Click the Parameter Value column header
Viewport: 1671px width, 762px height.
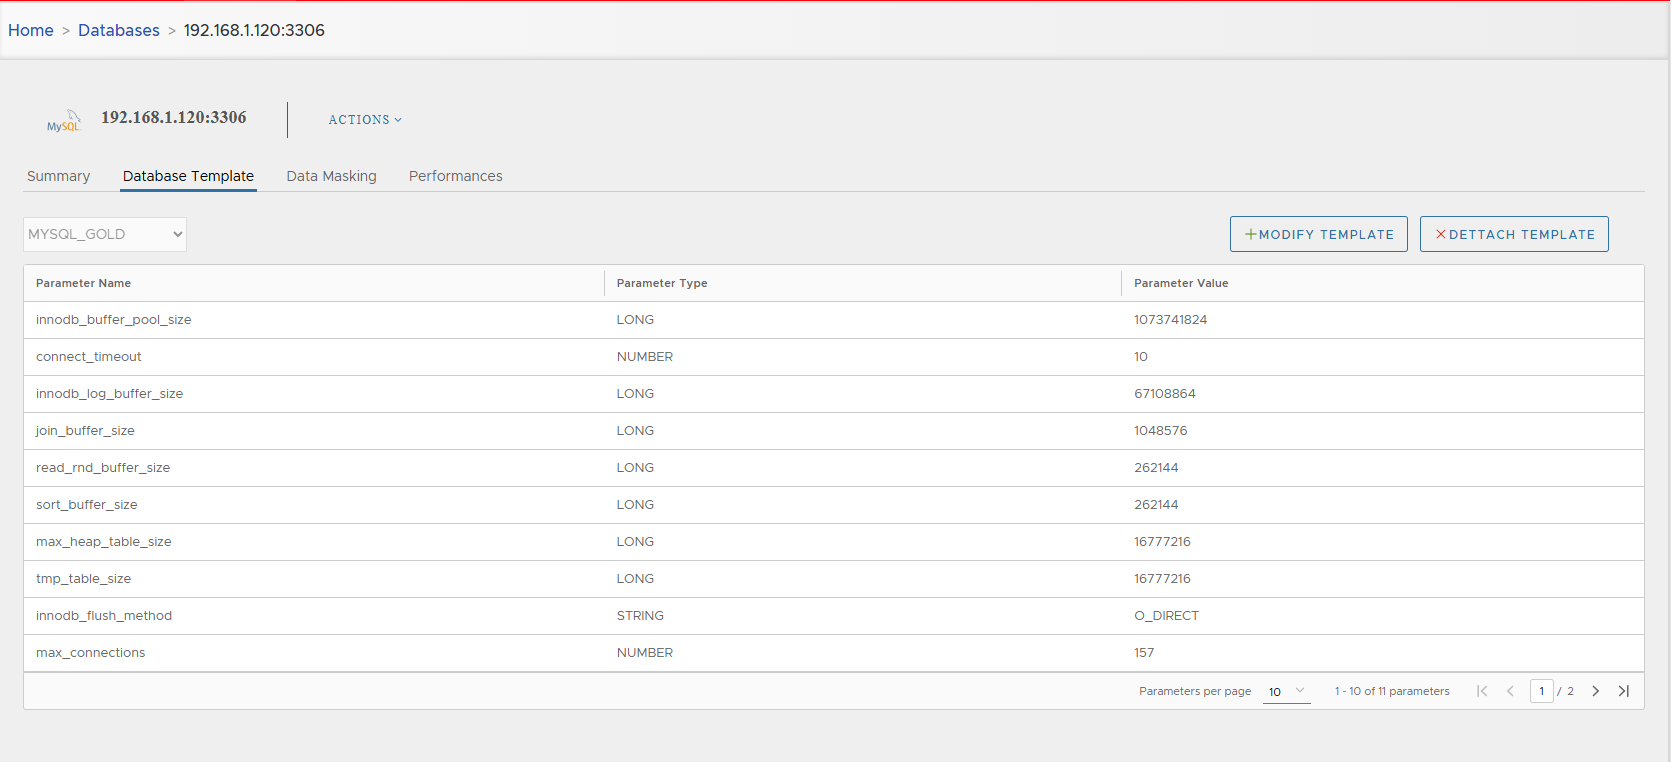coord(1181,283)
